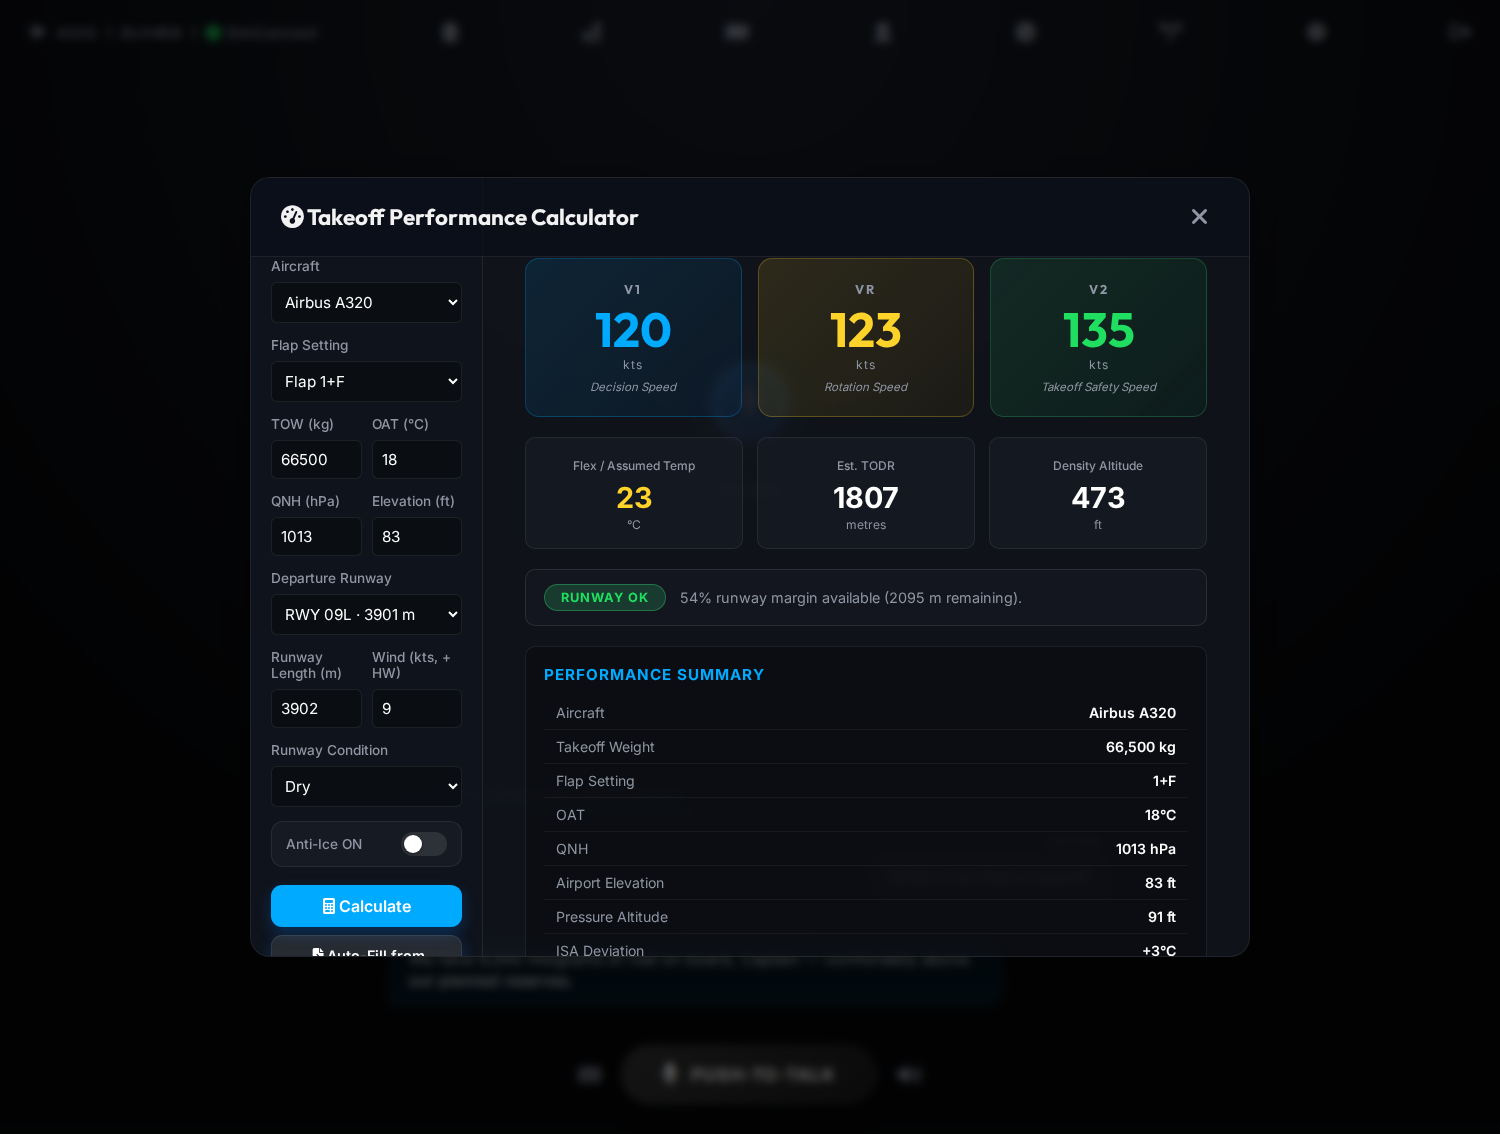Click the QNH 1013 hPa summary row
Screen dimensions: 1500x1134
[866, 849]
